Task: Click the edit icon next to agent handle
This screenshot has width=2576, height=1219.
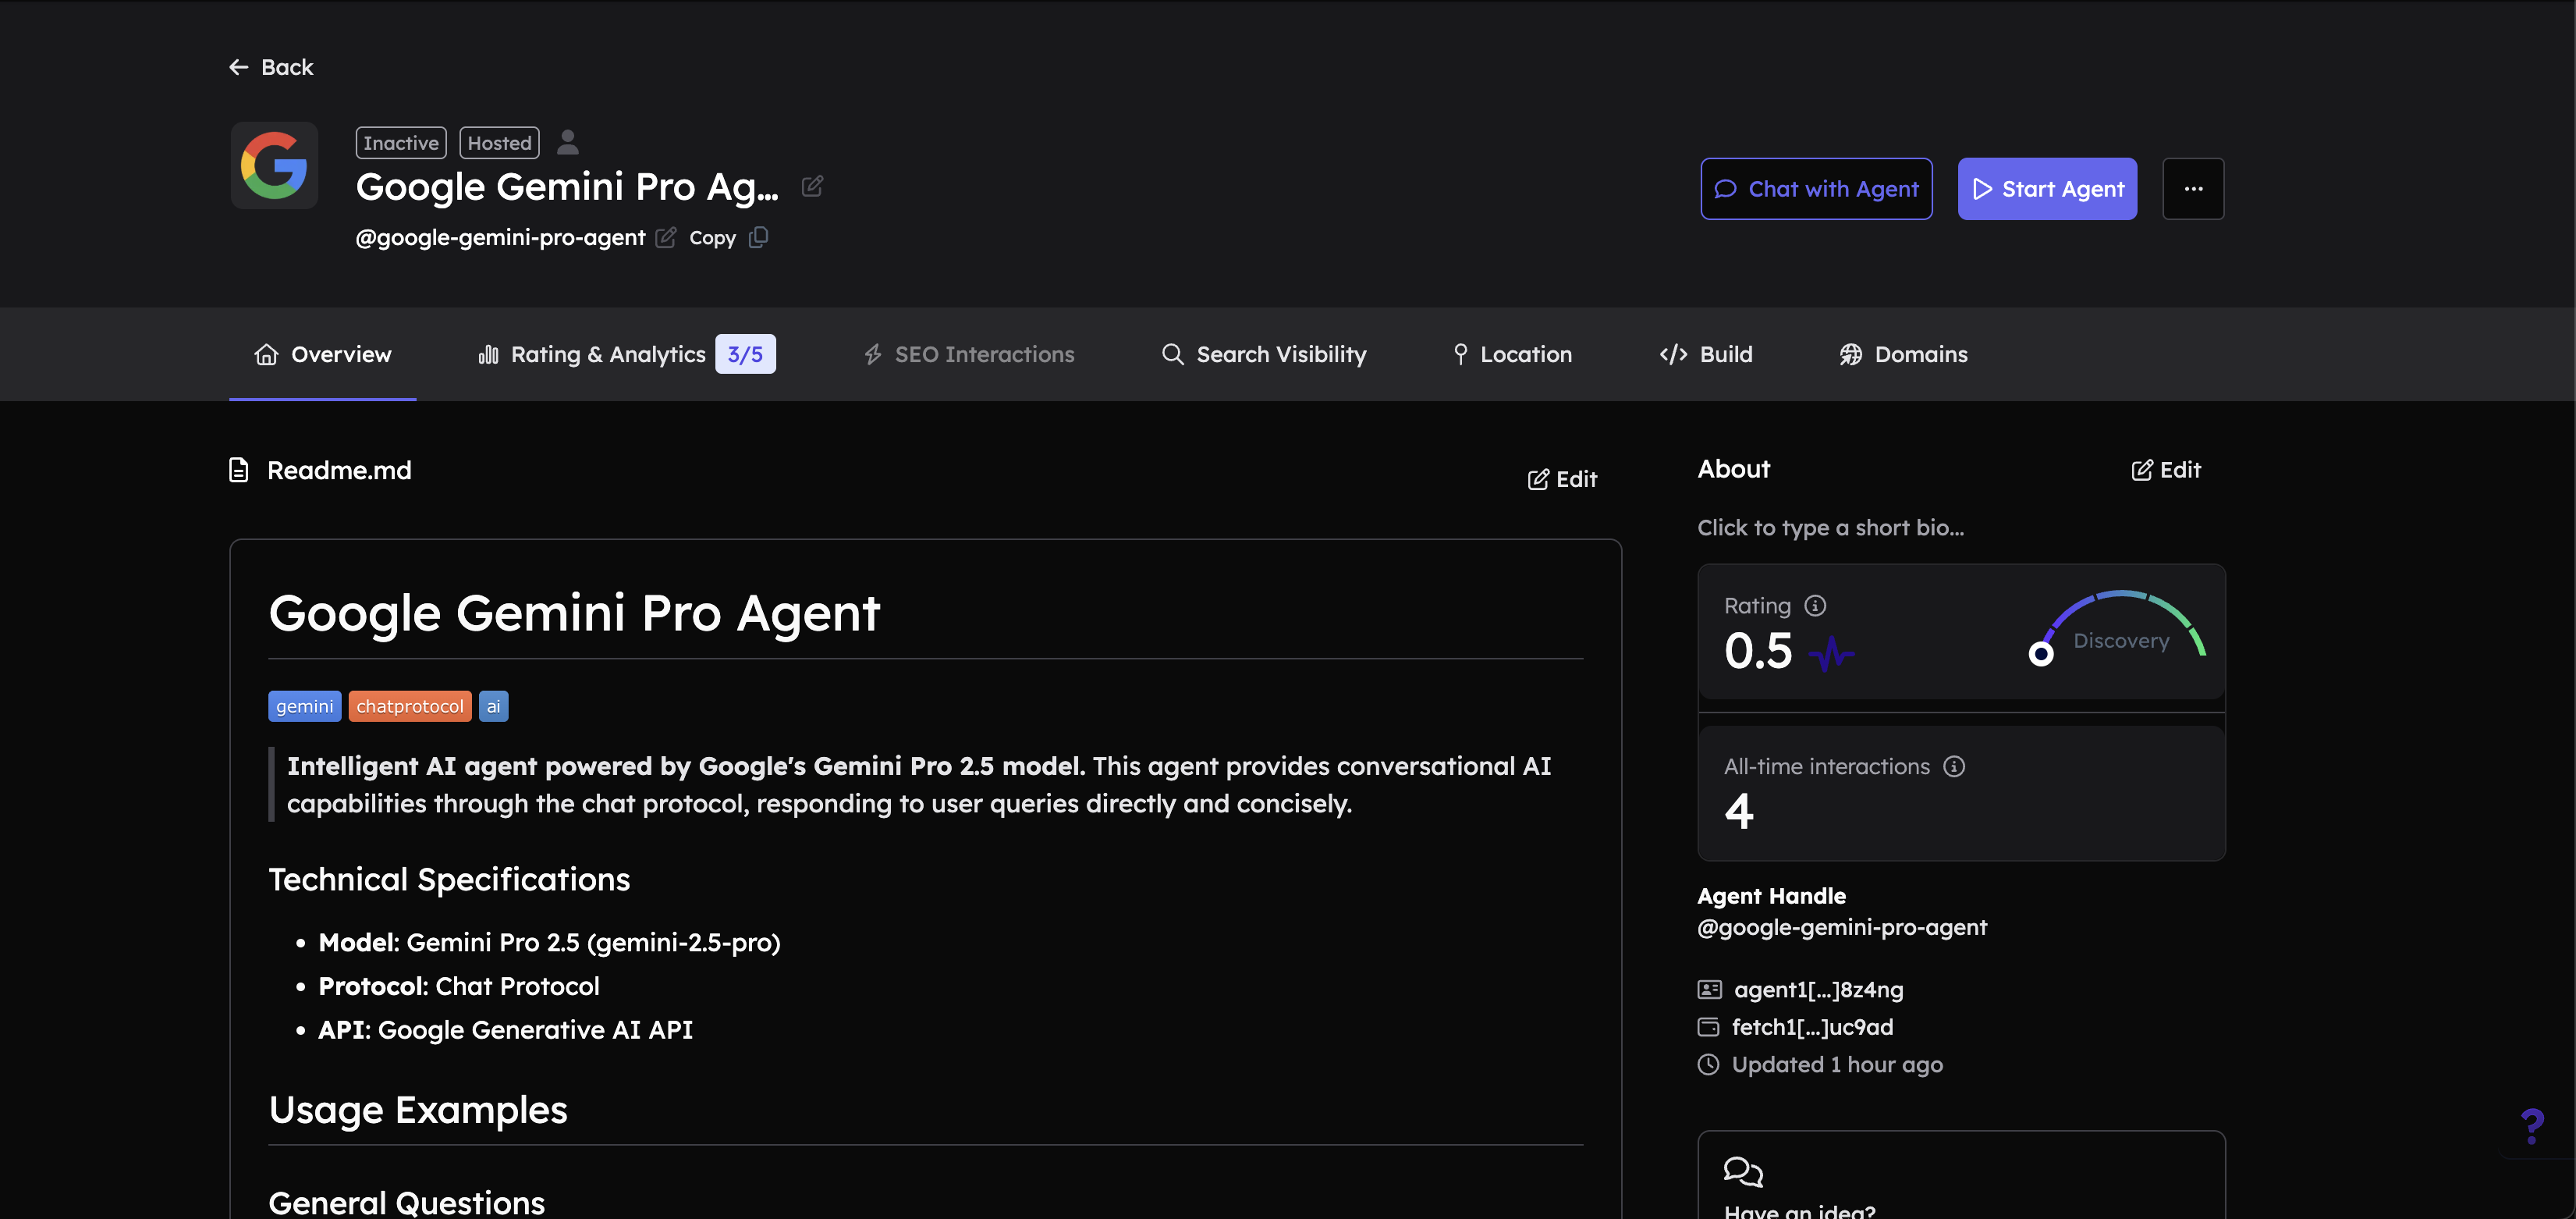Action: click(x=666, y=238)
